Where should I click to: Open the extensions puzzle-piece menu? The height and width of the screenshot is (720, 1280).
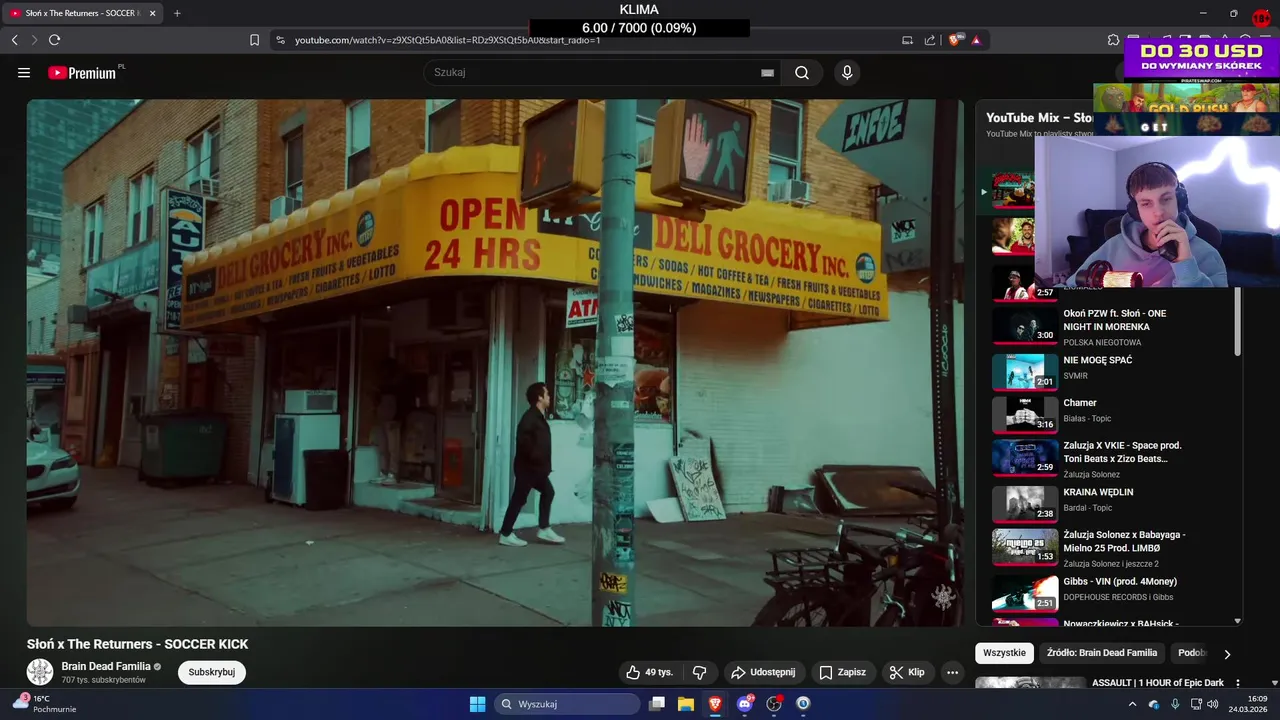tap(1113, 40)
